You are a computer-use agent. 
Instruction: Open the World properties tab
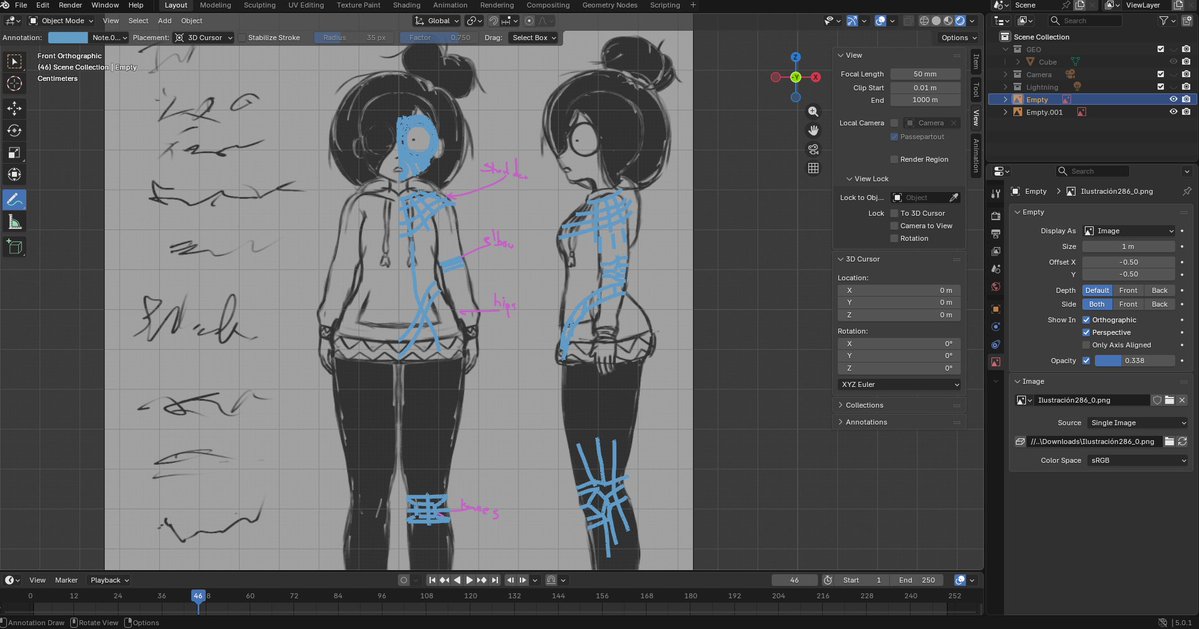[x=996, y=287]
